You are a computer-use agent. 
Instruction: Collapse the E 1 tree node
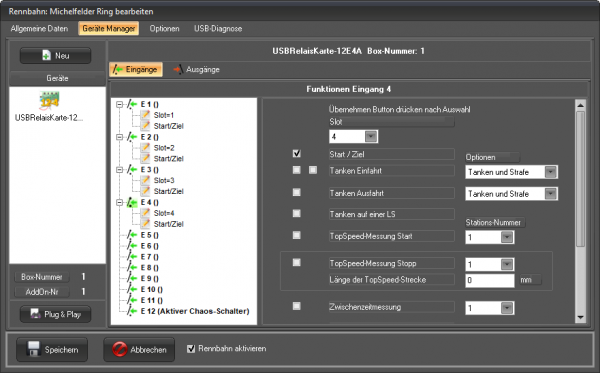119,104
